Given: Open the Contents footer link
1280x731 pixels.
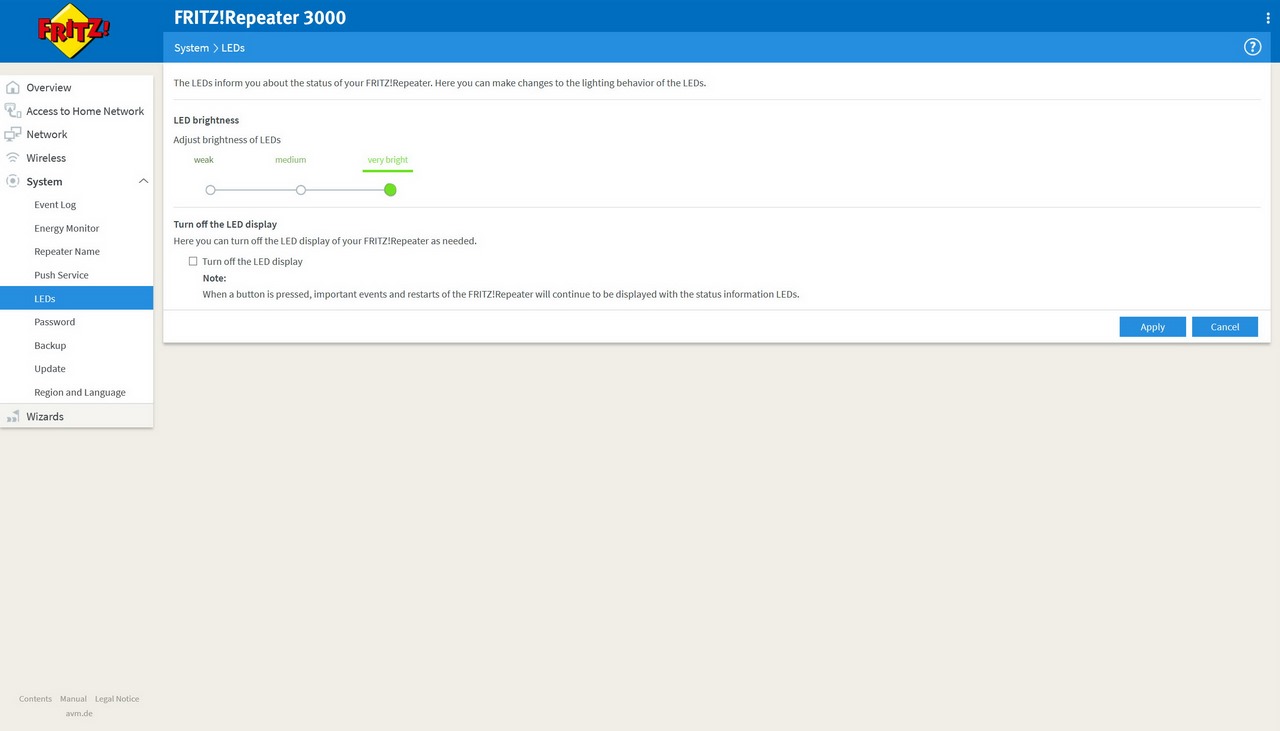Looking at the screenshot, I should [35, 699].
